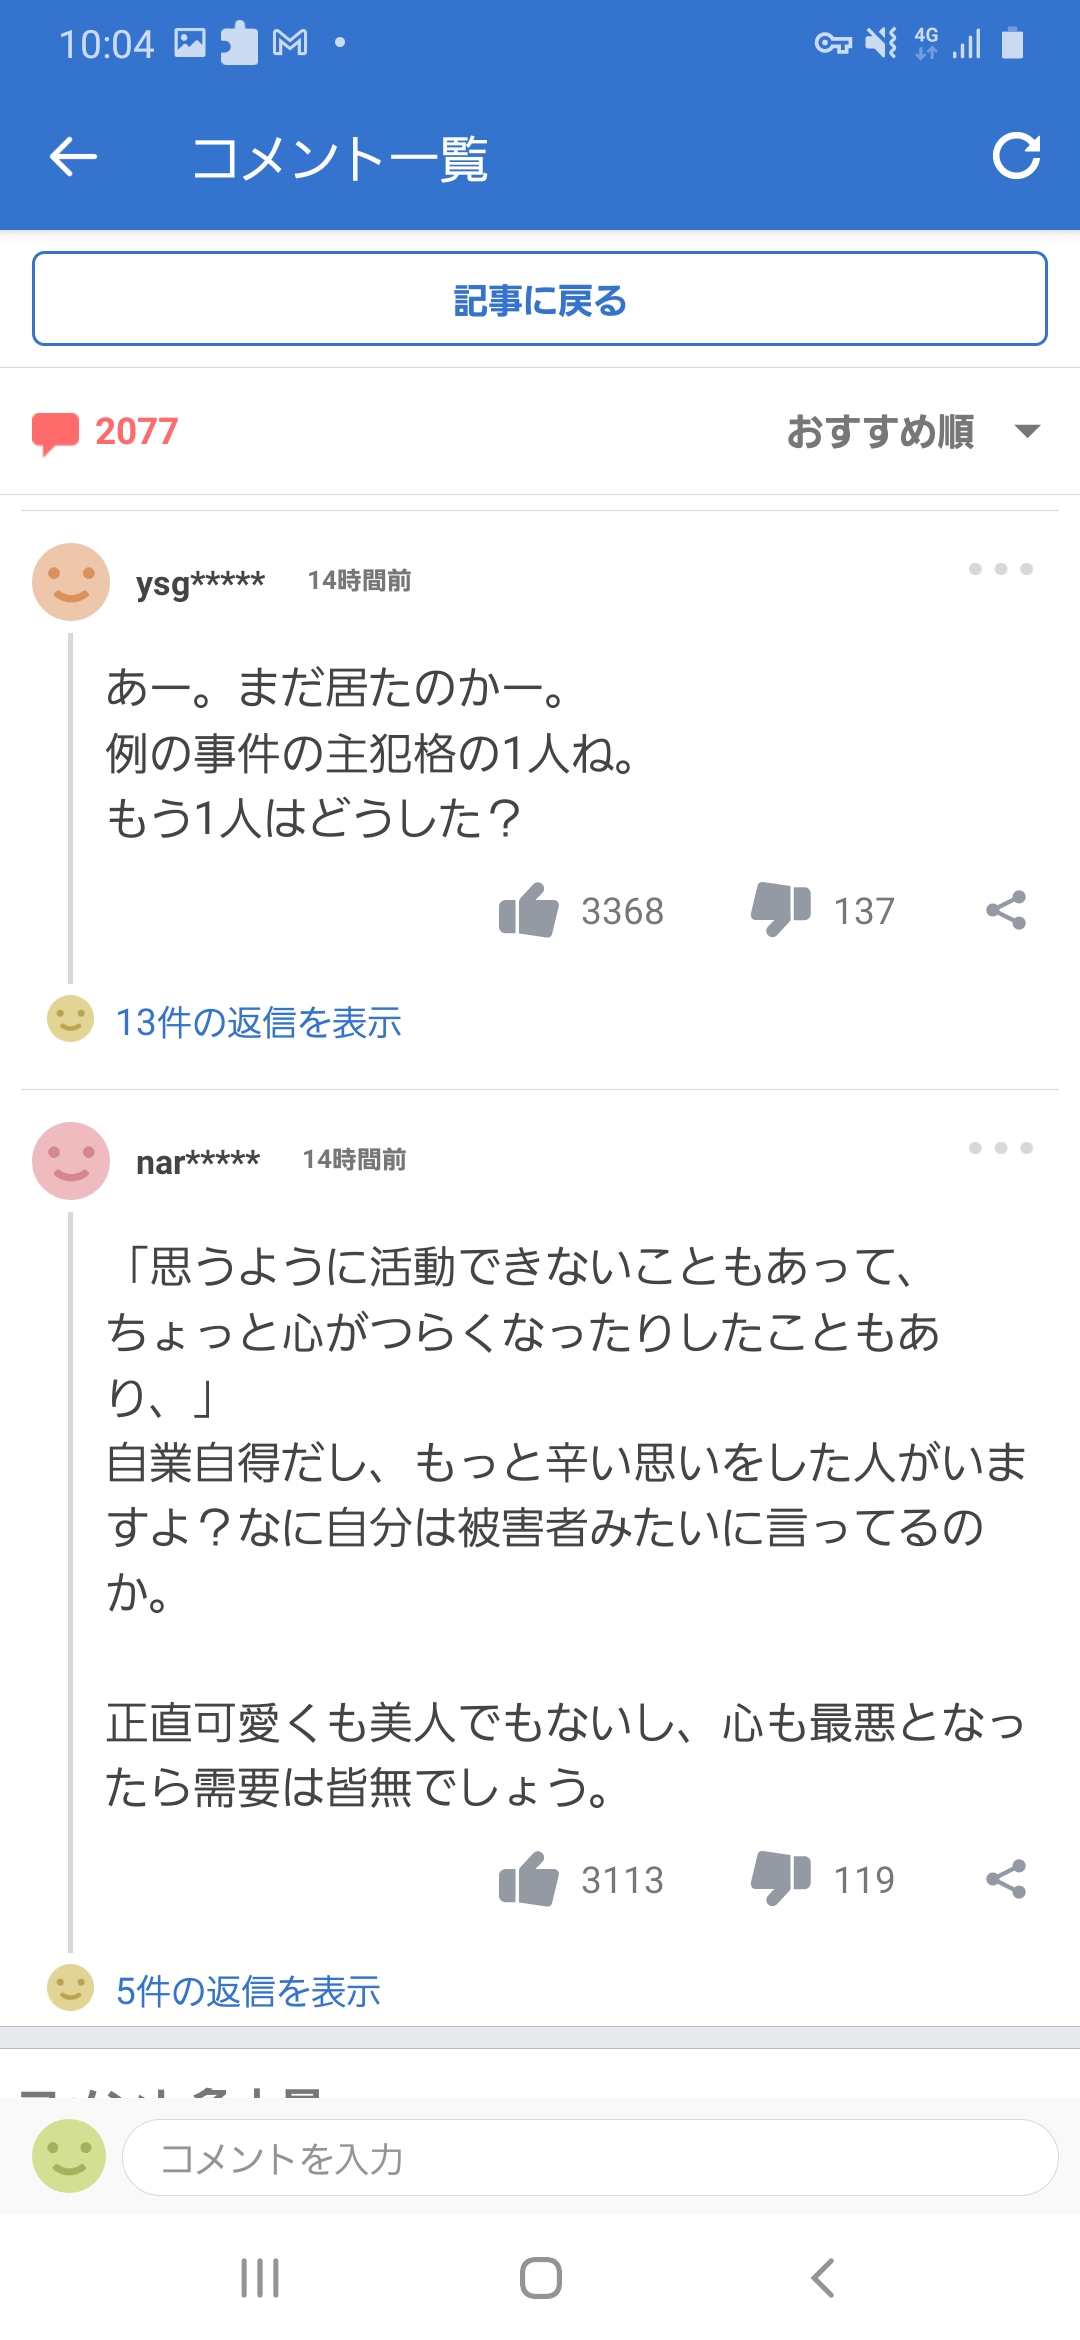This screenshot has width=1080, height=2340.
Task: Tap ysg***** orange avatar
Action: pyautogui.click(x=71, y=581)
